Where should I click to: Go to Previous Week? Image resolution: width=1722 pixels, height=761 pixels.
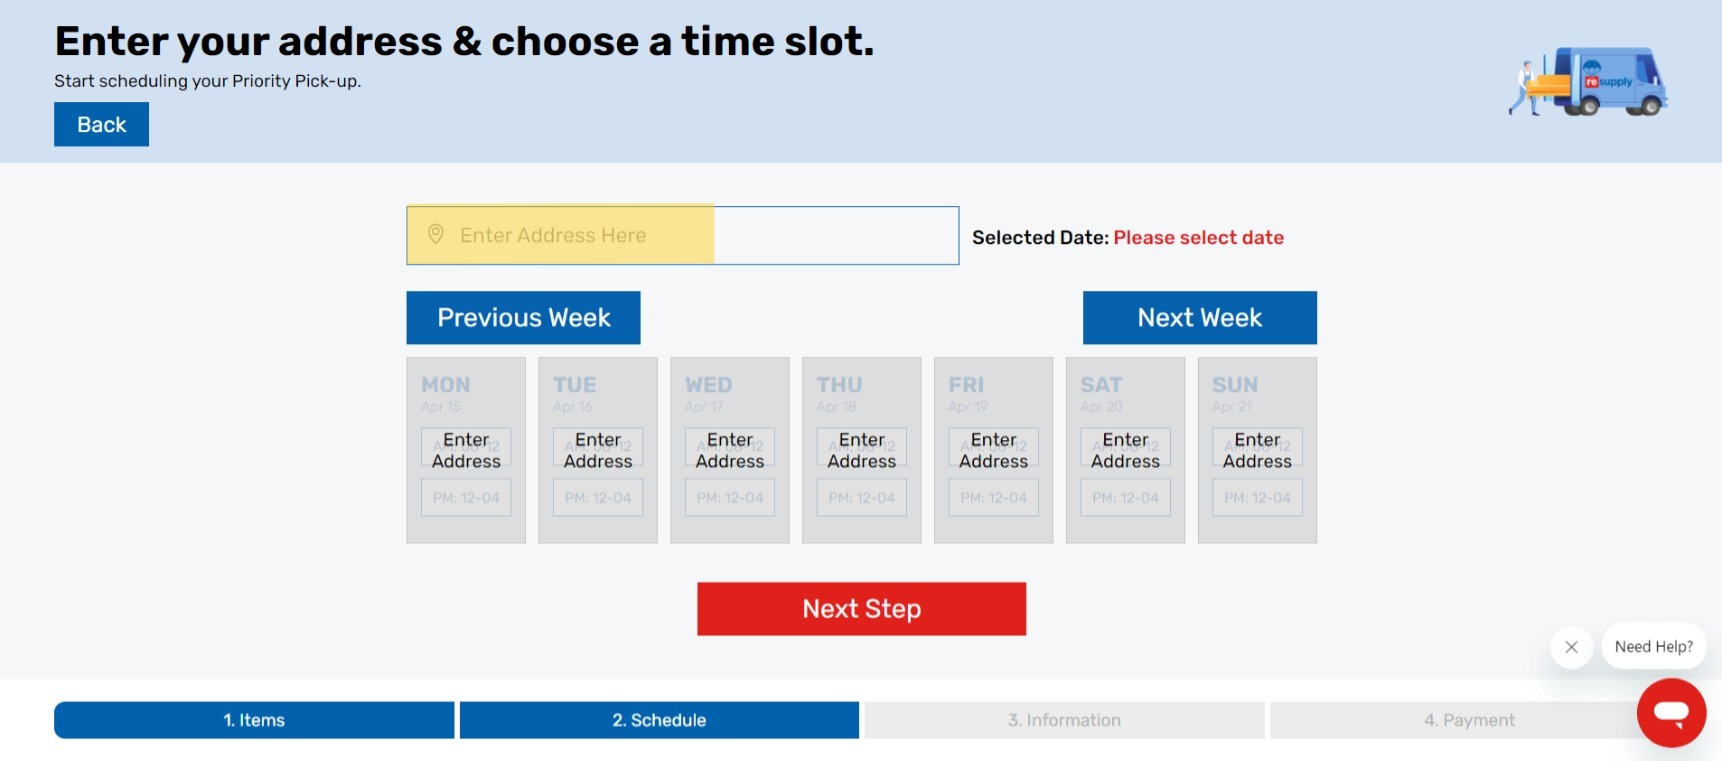pyautogui.click(x=523, y=318)
